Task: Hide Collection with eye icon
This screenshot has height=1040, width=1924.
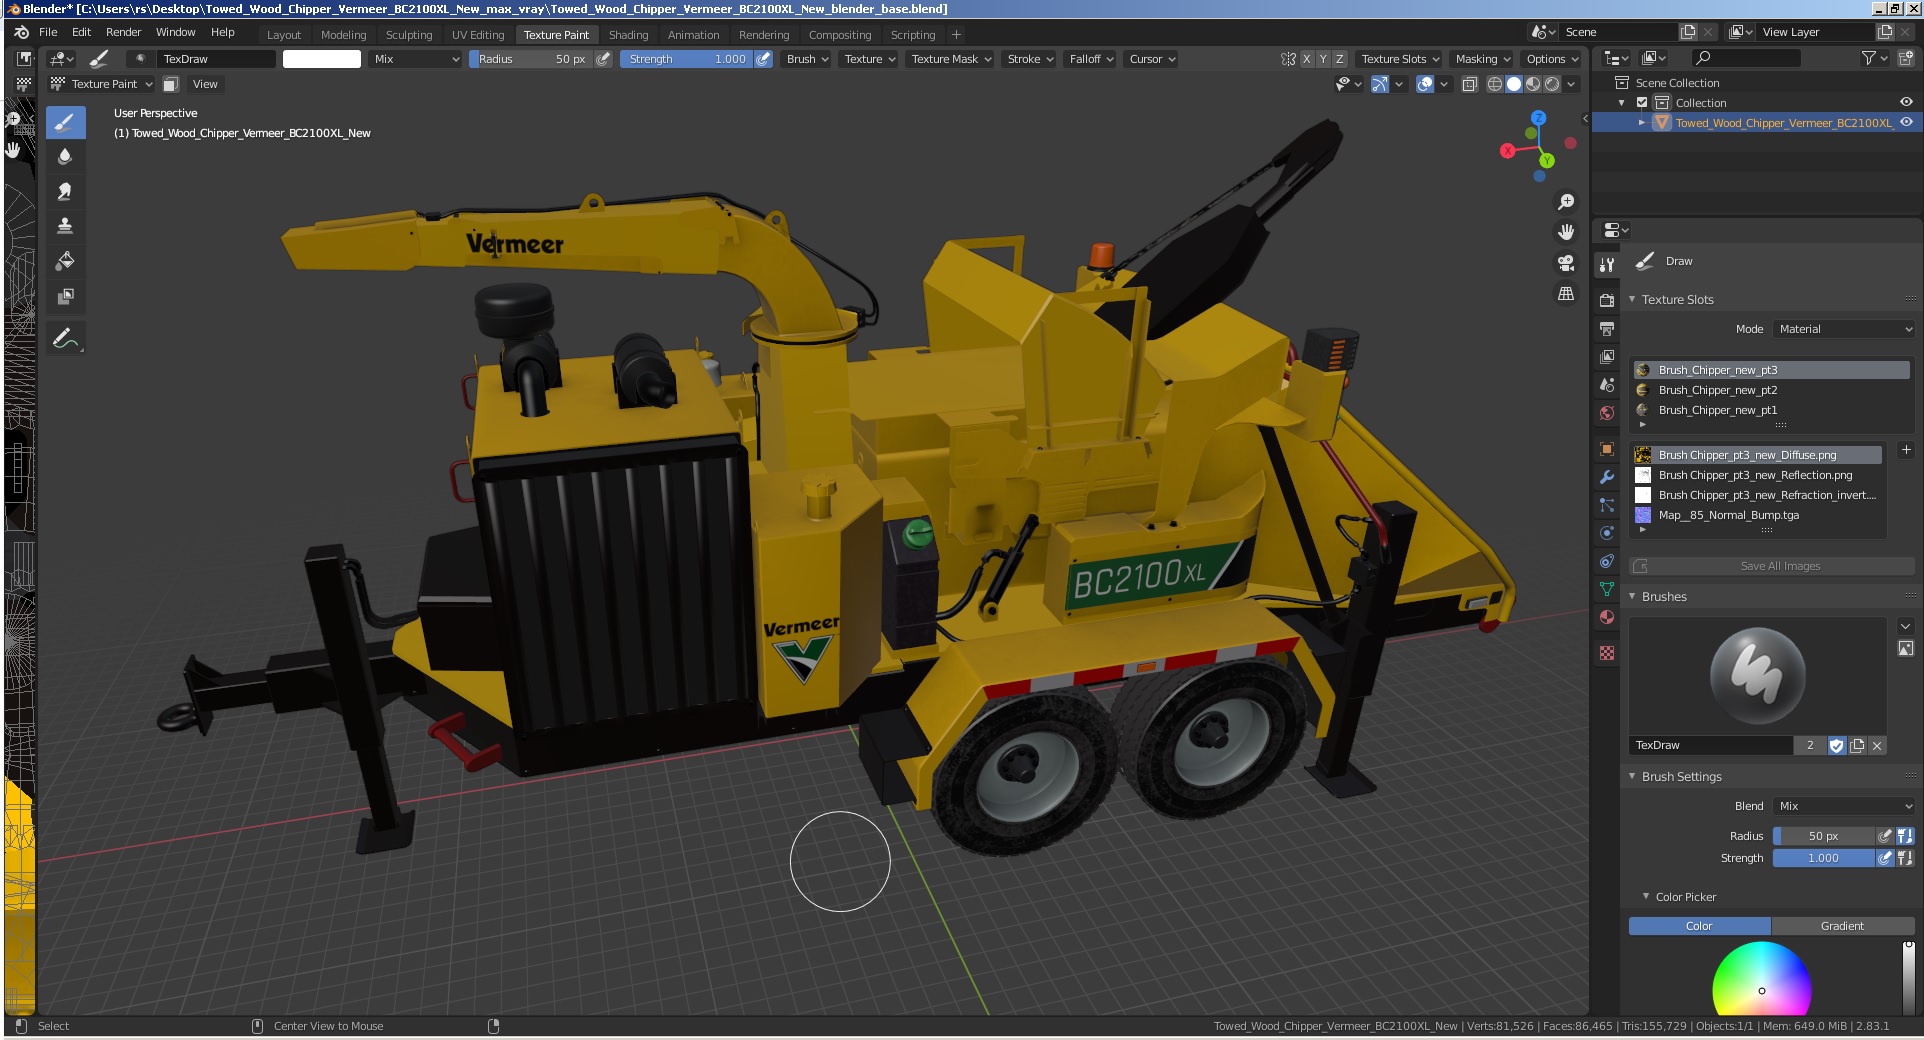Action: [x=1906, y=102]
